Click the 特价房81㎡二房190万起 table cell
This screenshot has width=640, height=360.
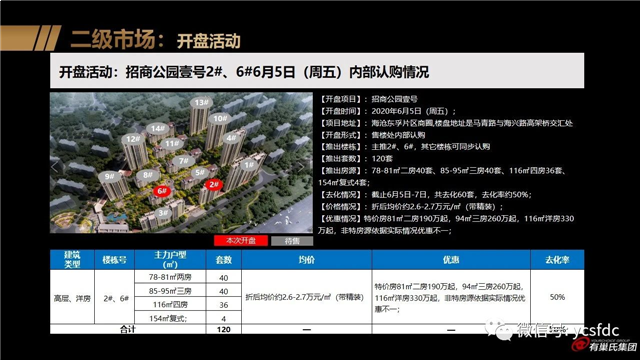451,298
